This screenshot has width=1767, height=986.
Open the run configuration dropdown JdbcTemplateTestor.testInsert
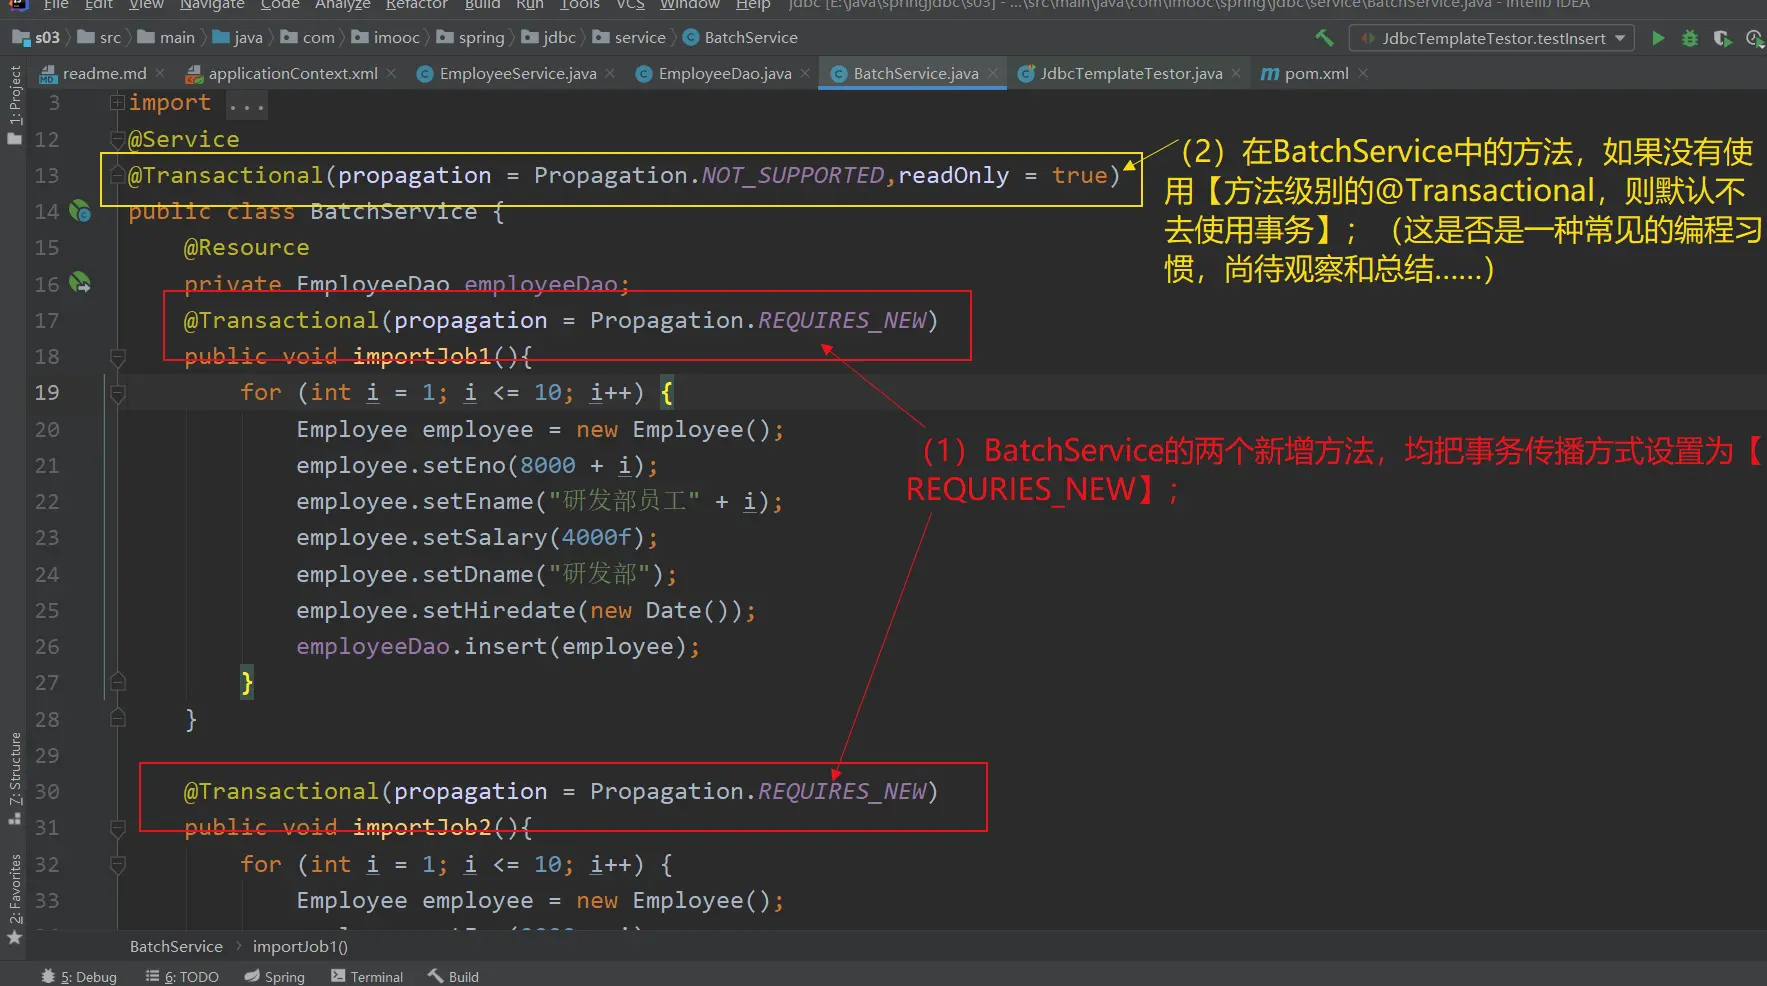[1492, 38]
